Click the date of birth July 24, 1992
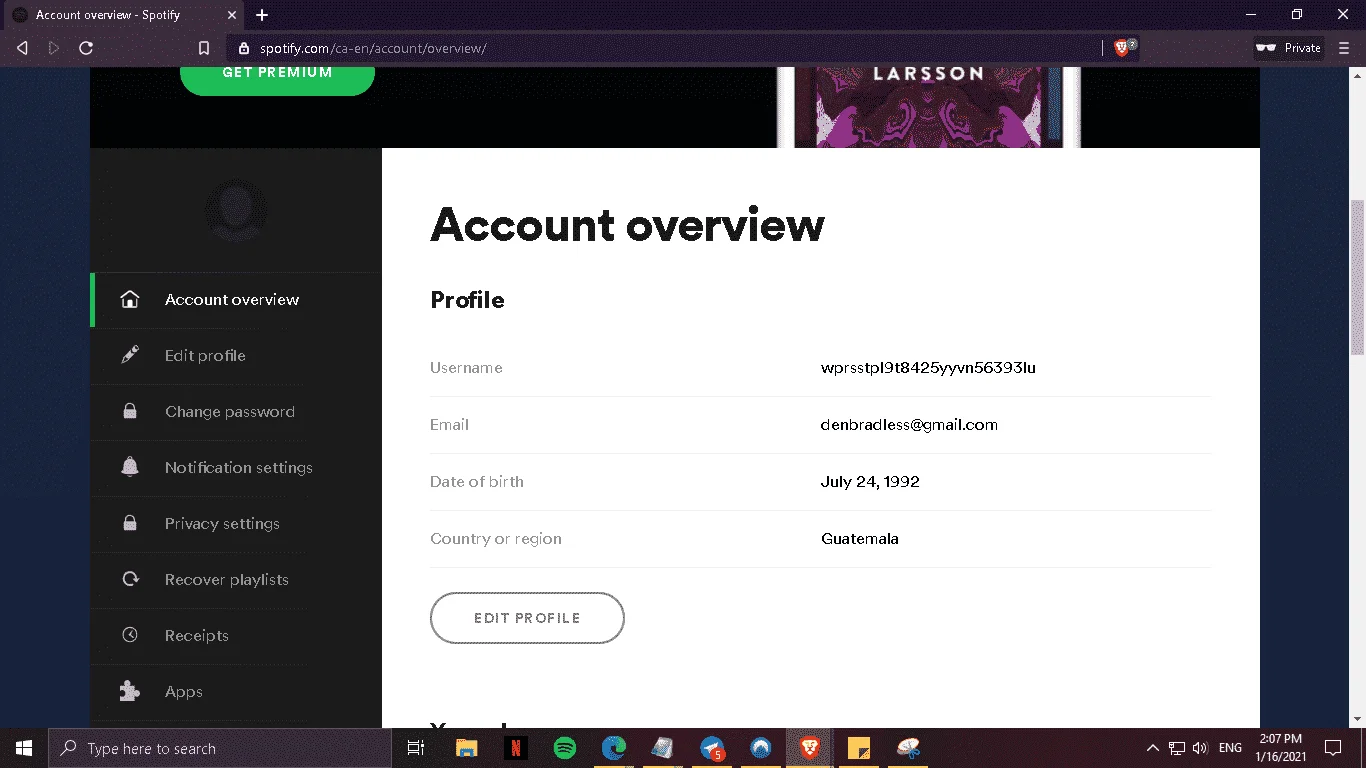Screen dimensions: 1366x768 point(870,482)
